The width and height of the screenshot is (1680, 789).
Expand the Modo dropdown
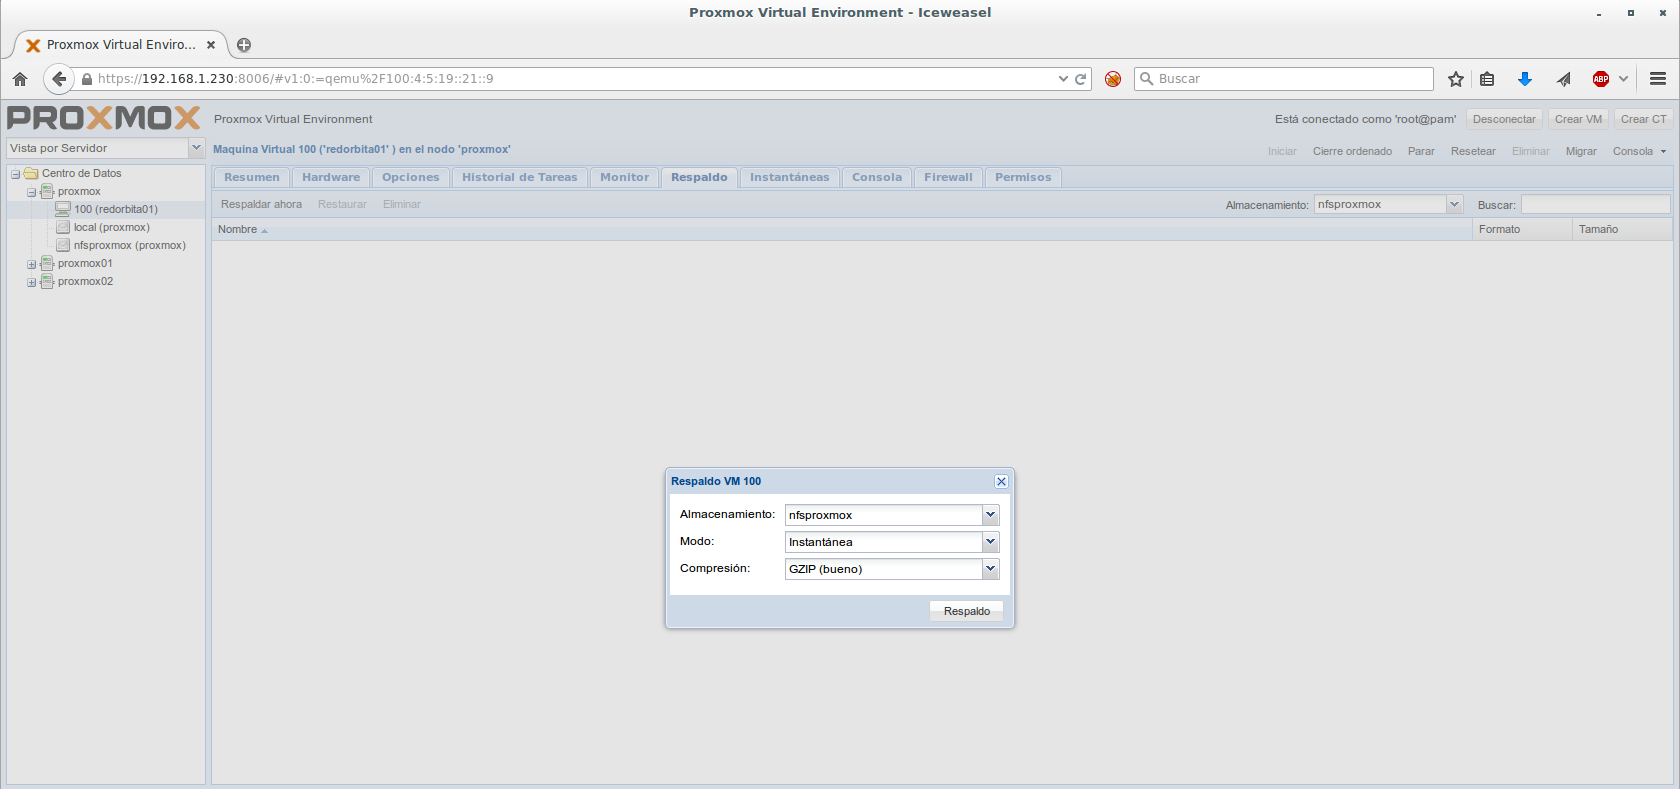tap(990, 542)
